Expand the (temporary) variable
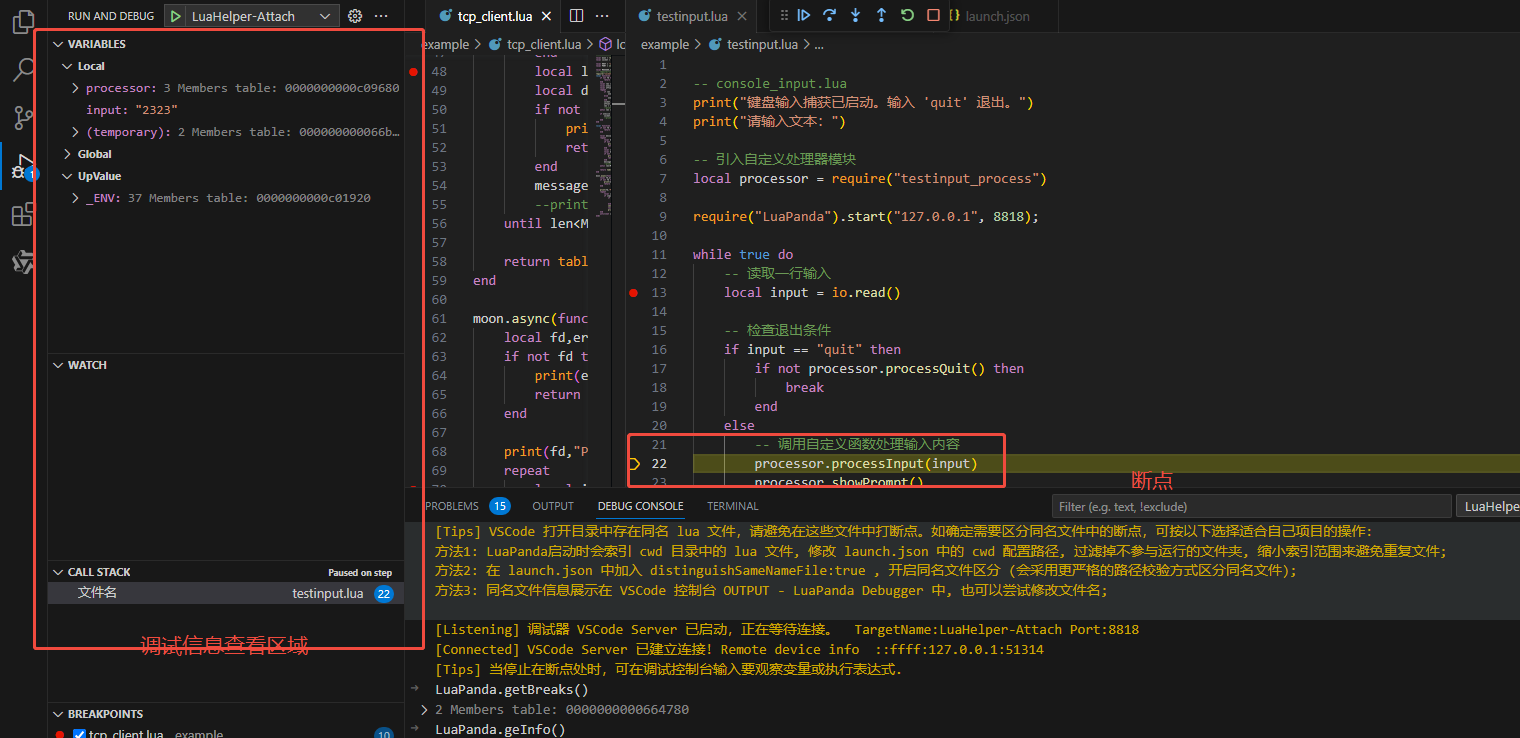Screen dimensions: 1520x738 (76, 132)
